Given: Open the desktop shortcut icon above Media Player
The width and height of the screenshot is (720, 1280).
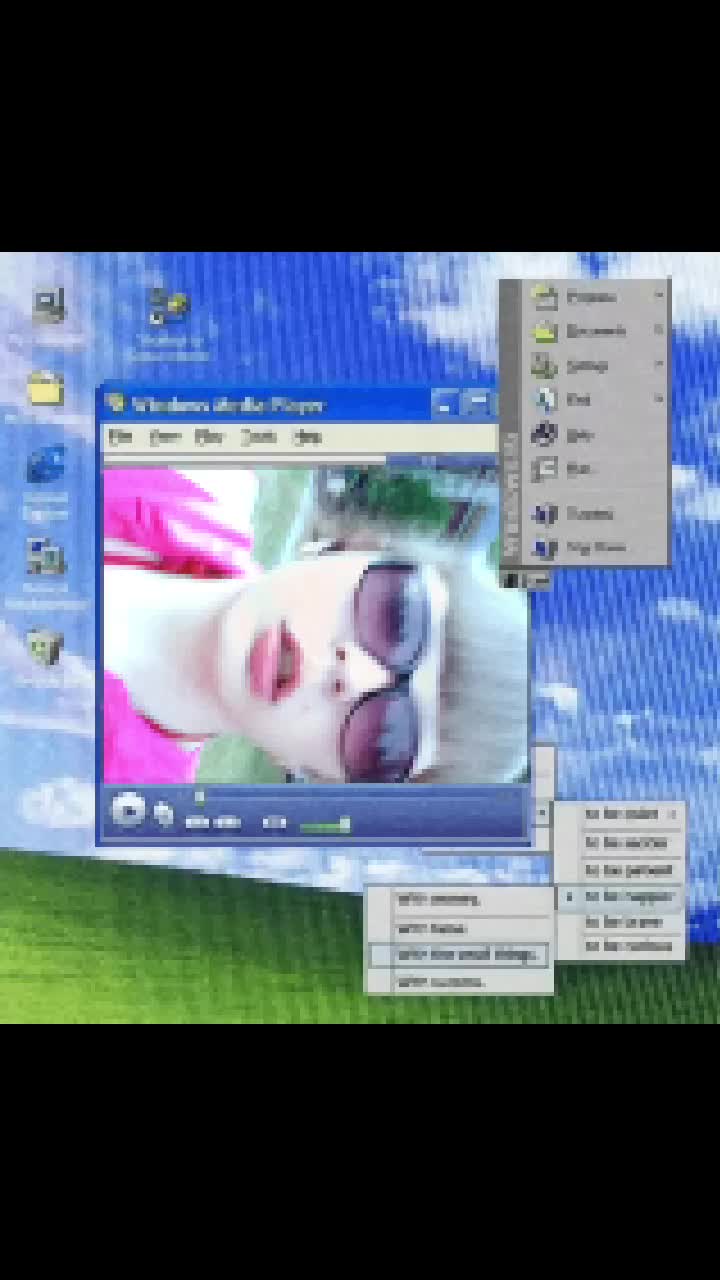Looking at the screenshot, I should (169, 306).
